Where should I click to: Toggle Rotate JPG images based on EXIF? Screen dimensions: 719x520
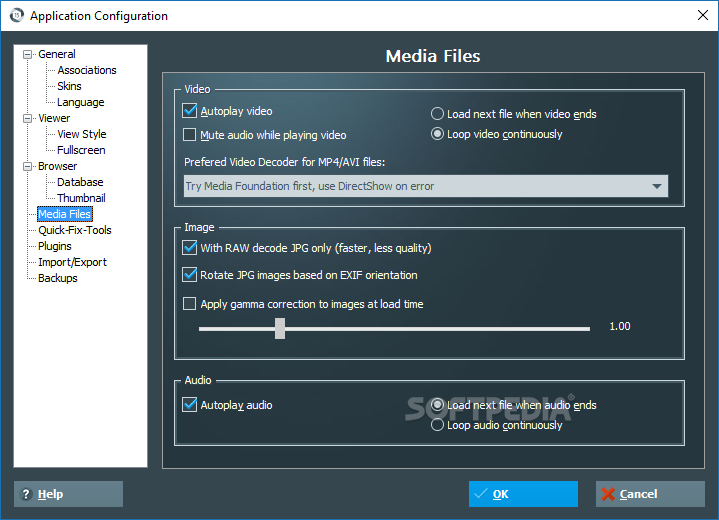click(x=189, y=275)
